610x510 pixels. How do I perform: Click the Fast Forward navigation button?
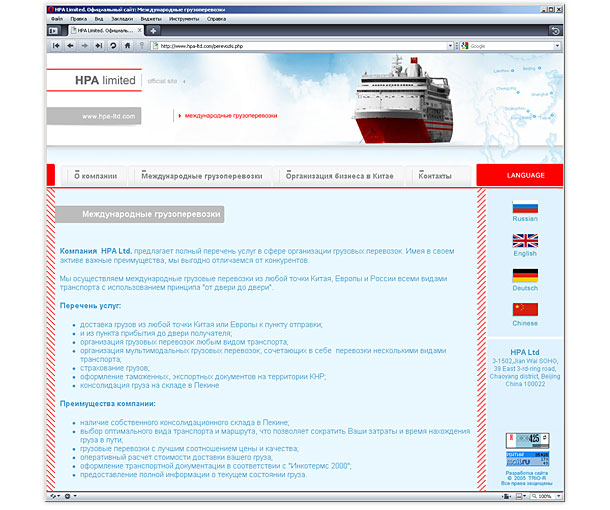click(x=99, y=46)
